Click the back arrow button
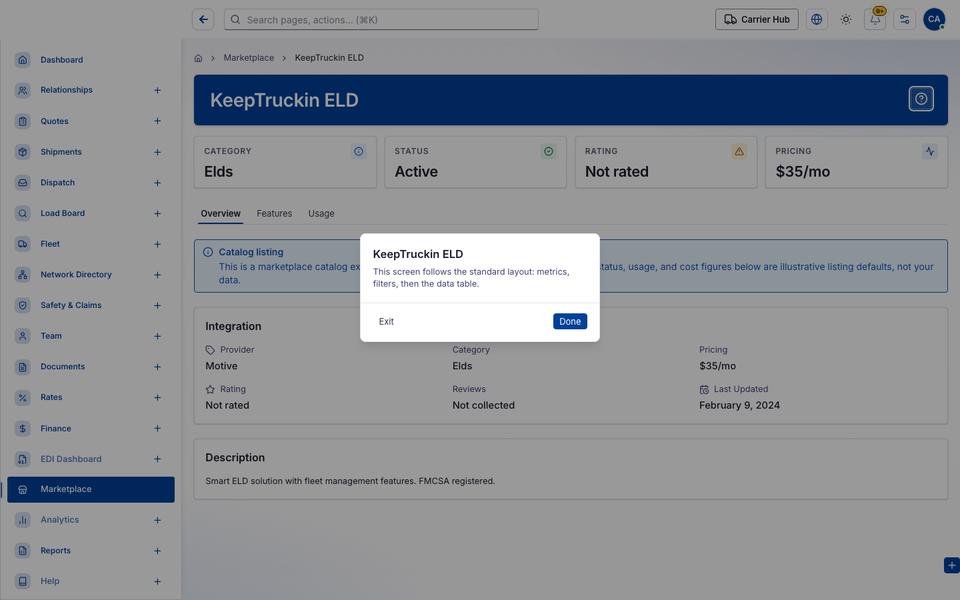Viewport: 960px width, 600px height. 203,20
